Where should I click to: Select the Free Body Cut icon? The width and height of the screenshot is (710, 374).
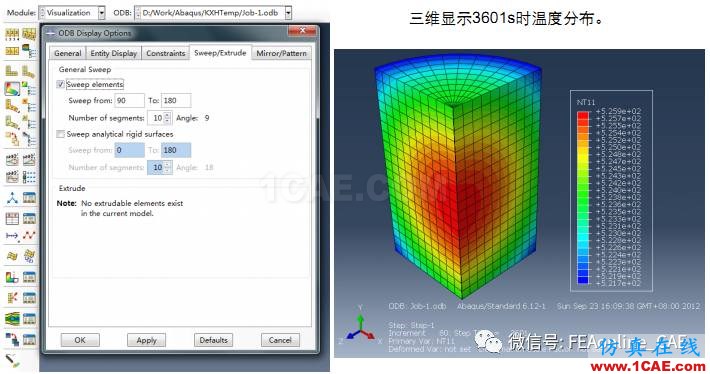(x=12, y=297)
